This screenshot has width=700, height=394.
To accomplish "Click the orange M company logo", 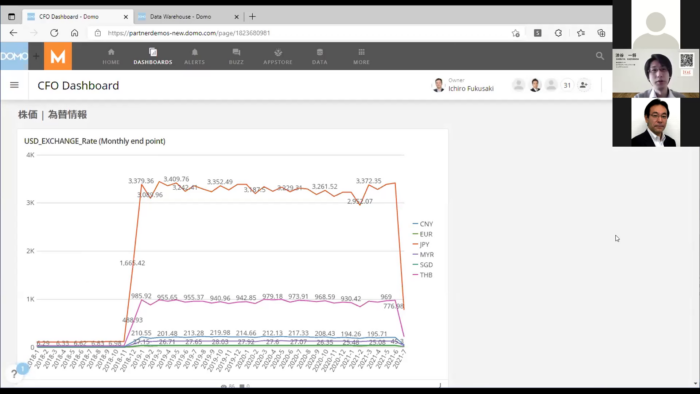I will (x=58, y=56).
